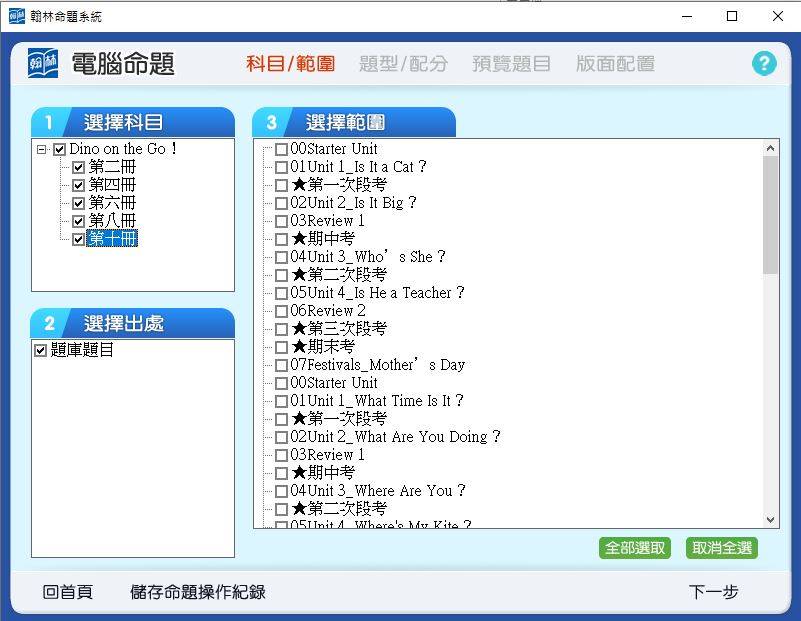The width and height of the screenshot is (801, 621).
Task: Go back with 回首頁 link
Action: coord(67,592)
